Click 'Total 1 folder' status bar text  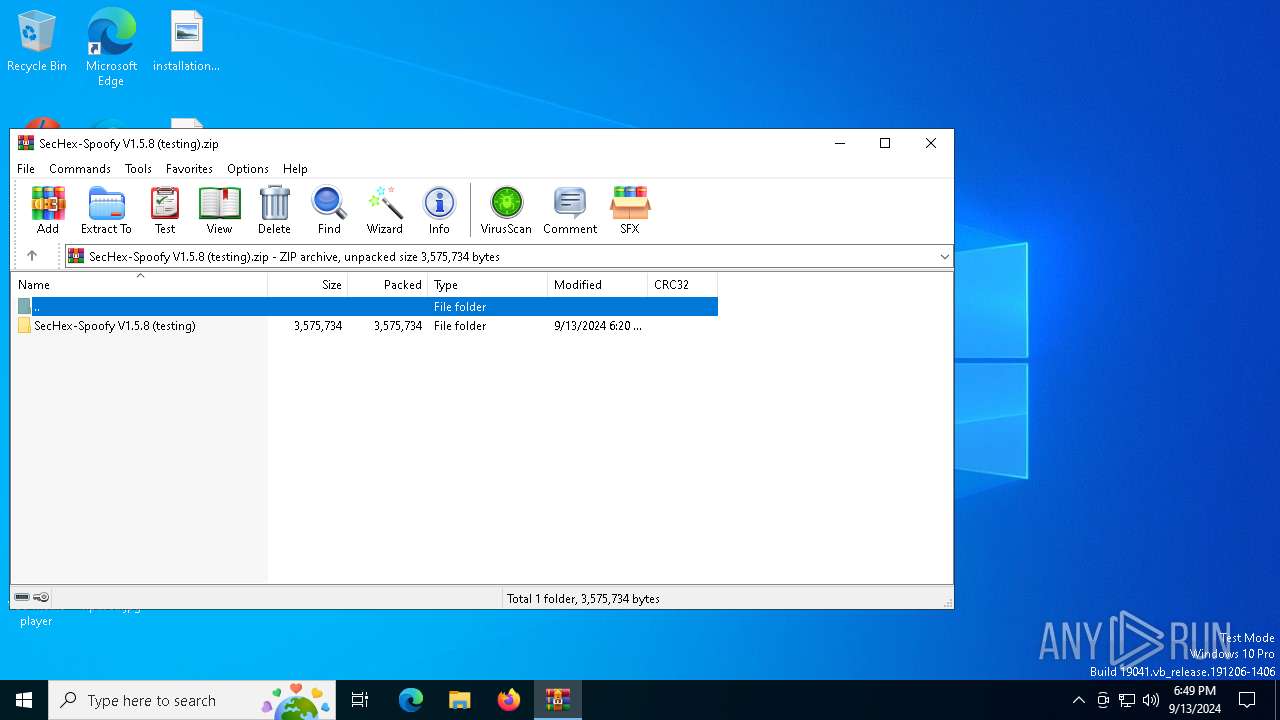coord(583,599)
